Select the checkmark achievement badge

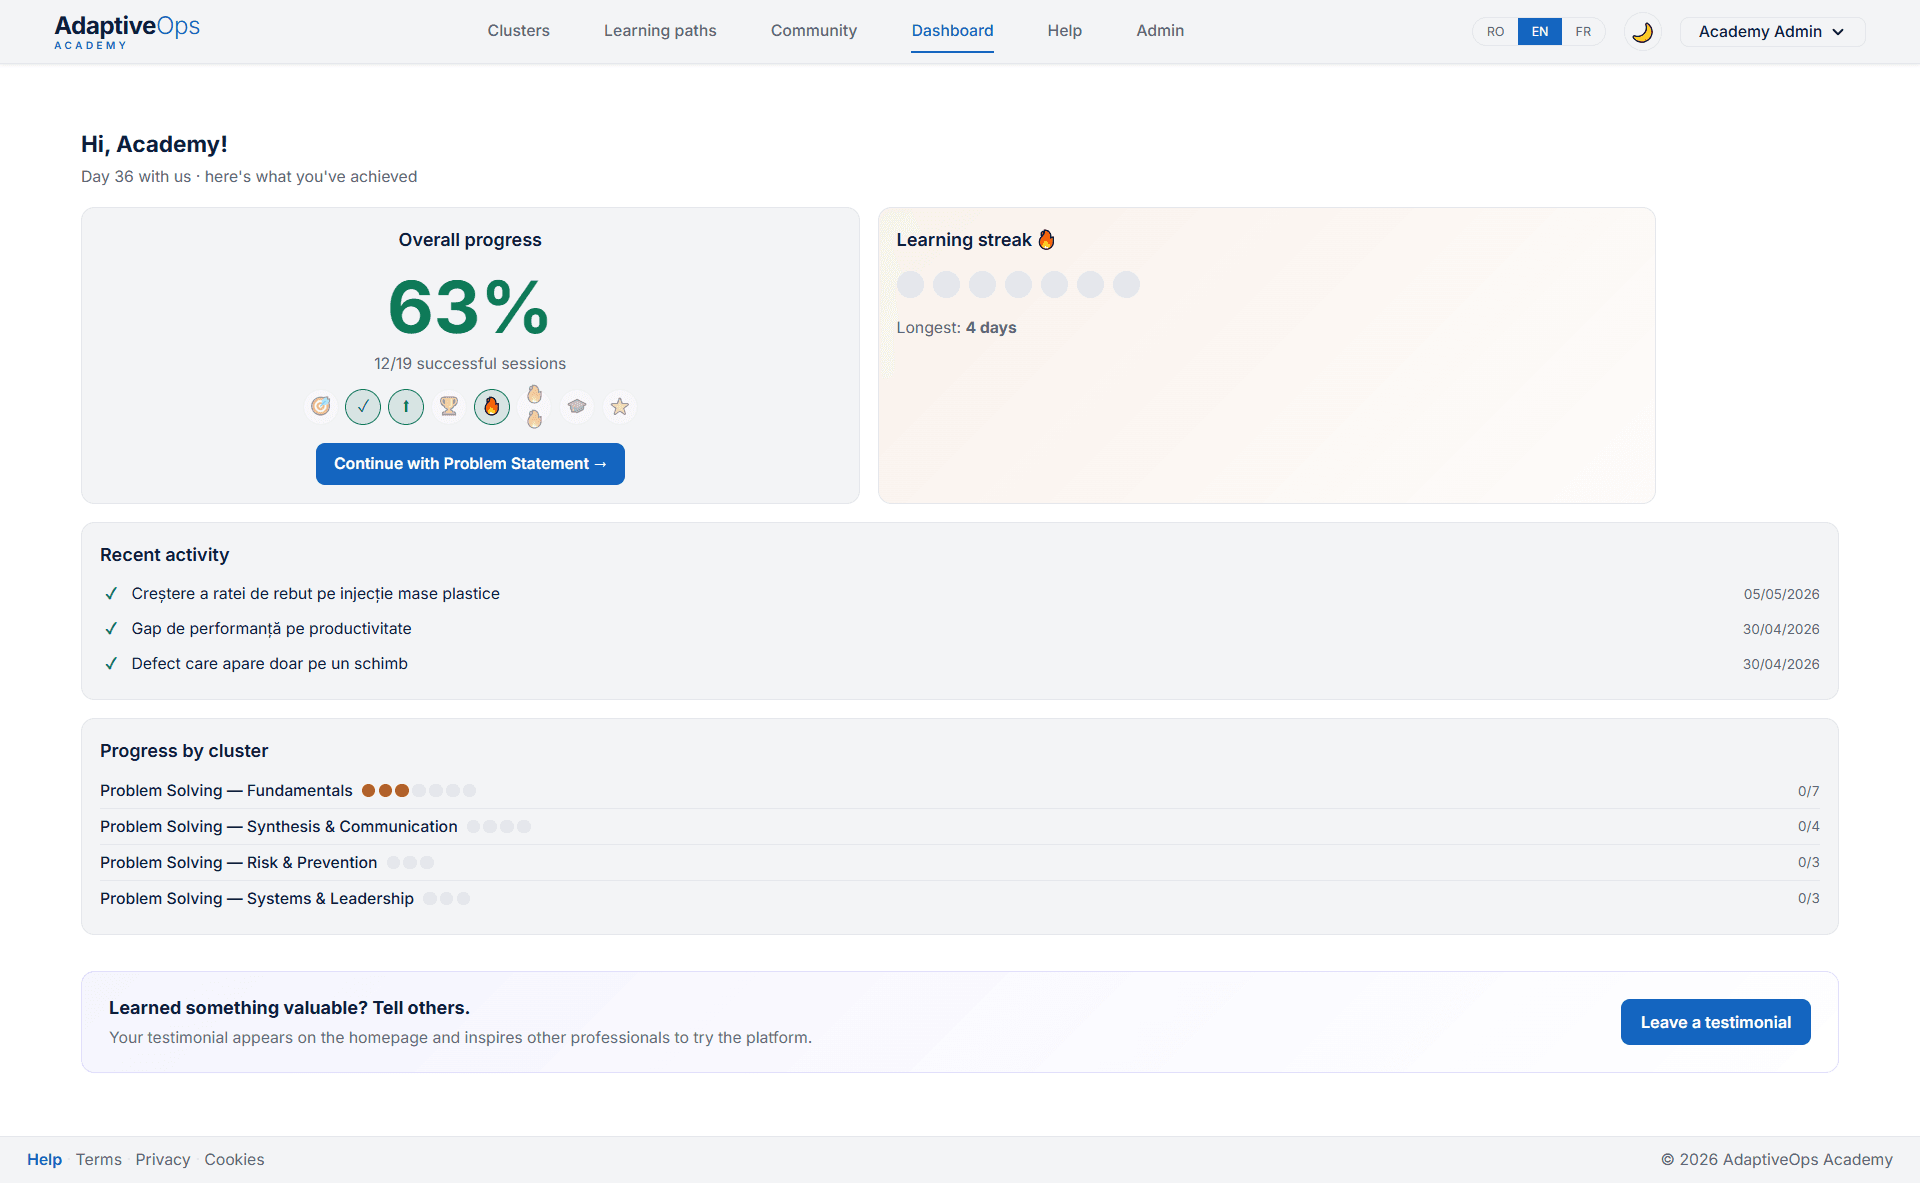tap(363, 406)
